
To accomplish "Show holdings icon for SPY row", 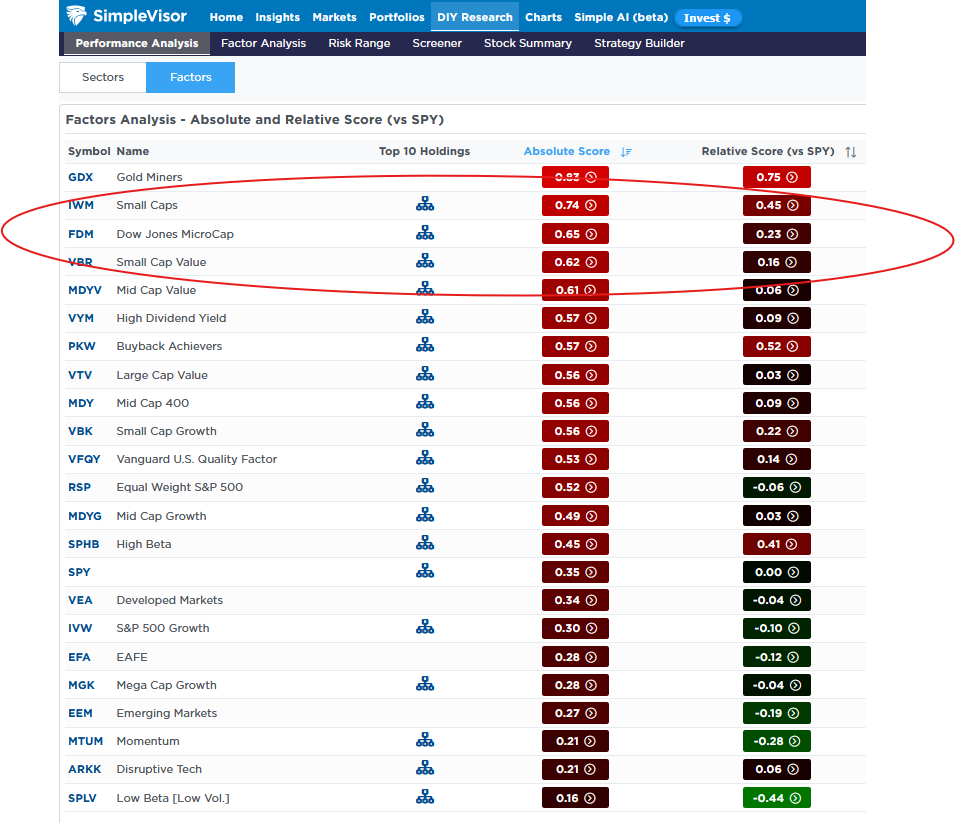I will pos(425,572).
